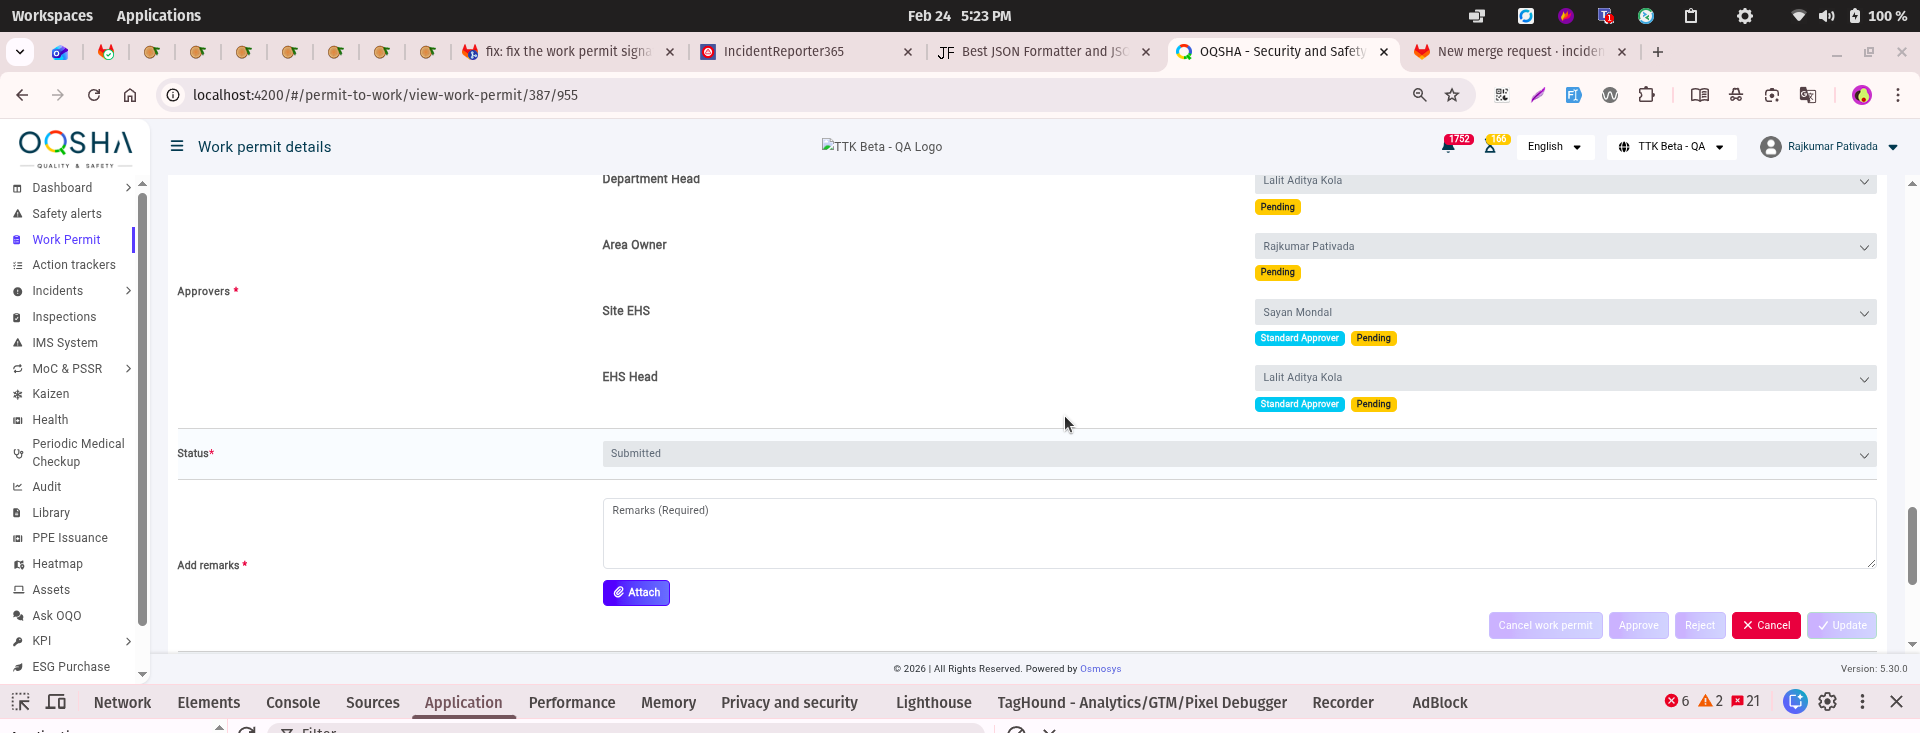Click the browser page reload icon
1920x733 pixels.
pos(94,95)
